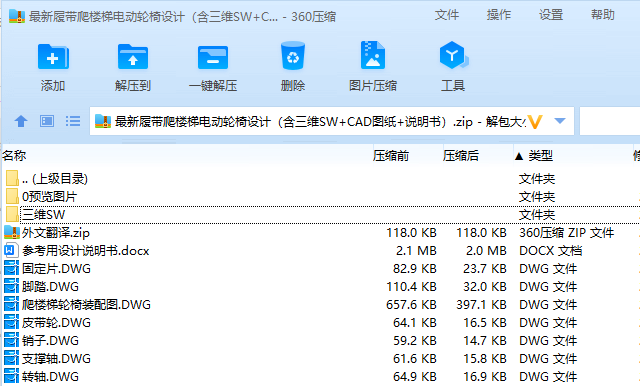Click the DWG icon of 销子.DWG

11,340
